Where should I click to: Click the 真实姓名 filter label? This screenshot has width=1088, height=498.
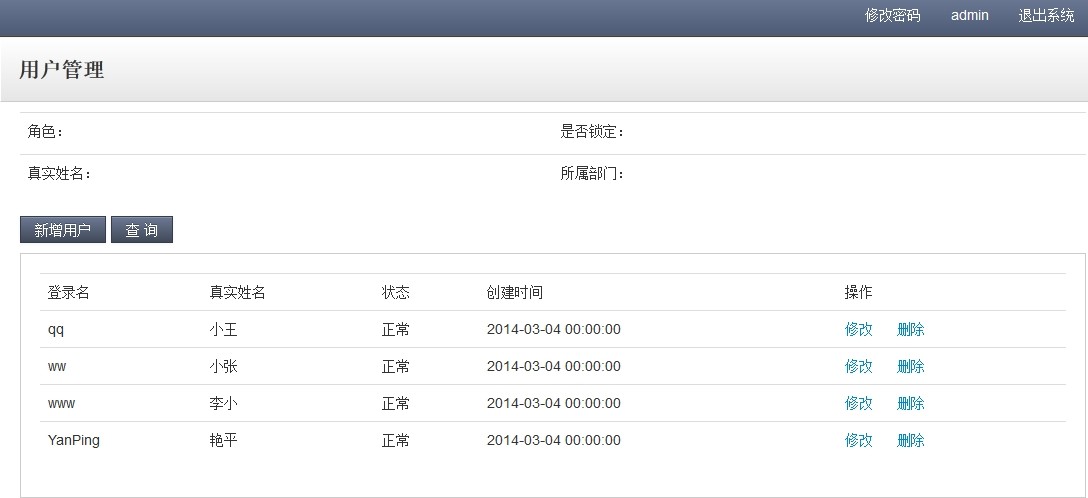pyautogui.click(x=59, y=173)
